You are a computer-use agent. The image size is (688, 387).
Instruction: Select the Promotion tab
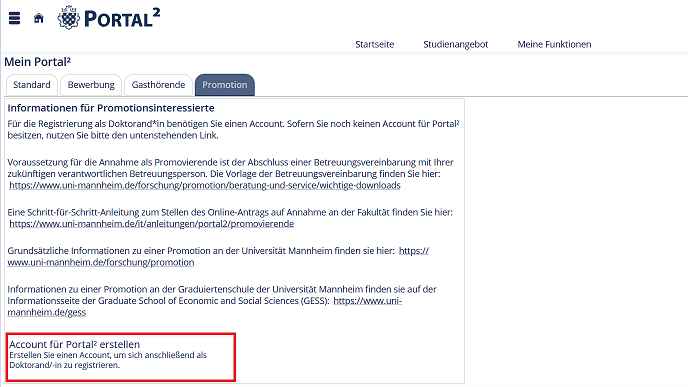[x=225, y=85]
